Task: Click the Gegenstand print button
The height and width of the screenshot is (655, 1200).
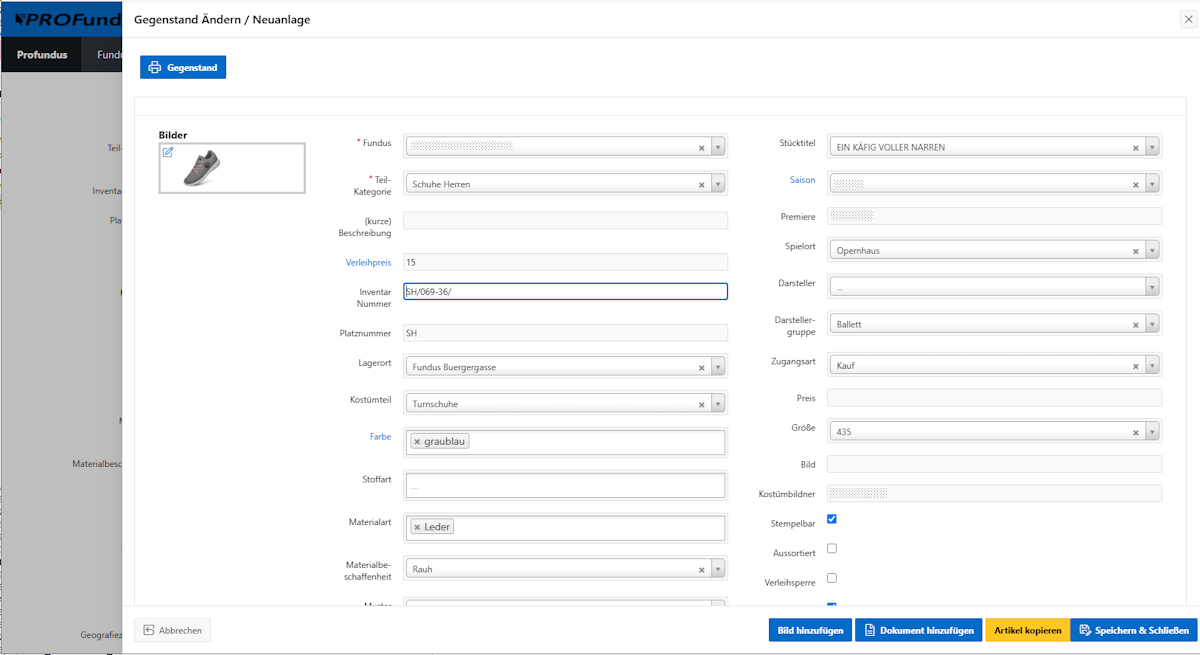Action: pos(183,67)
